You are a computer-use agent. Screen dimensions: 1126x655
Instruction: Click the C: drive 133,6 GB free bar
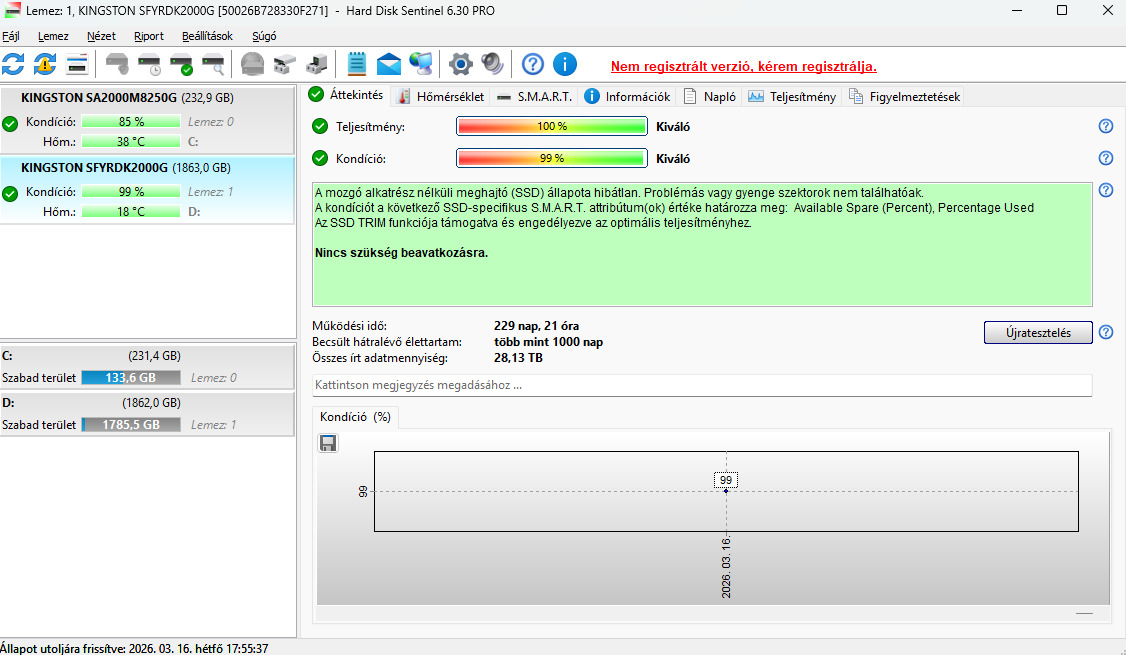(131, 378)
